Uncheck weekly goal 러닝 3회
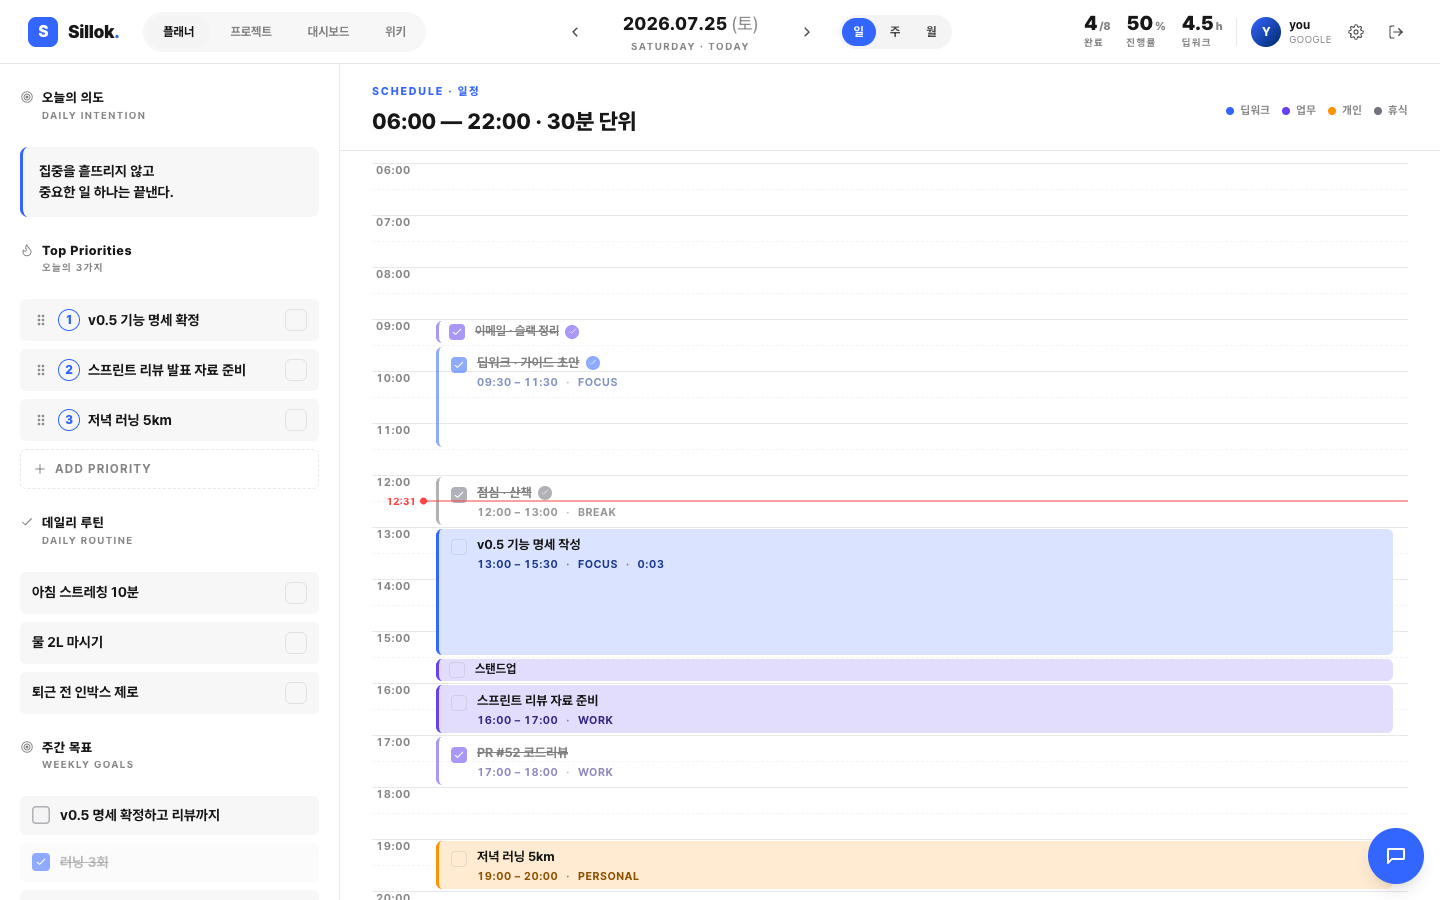Screen dimensions: 1440x900 [41, 862]
